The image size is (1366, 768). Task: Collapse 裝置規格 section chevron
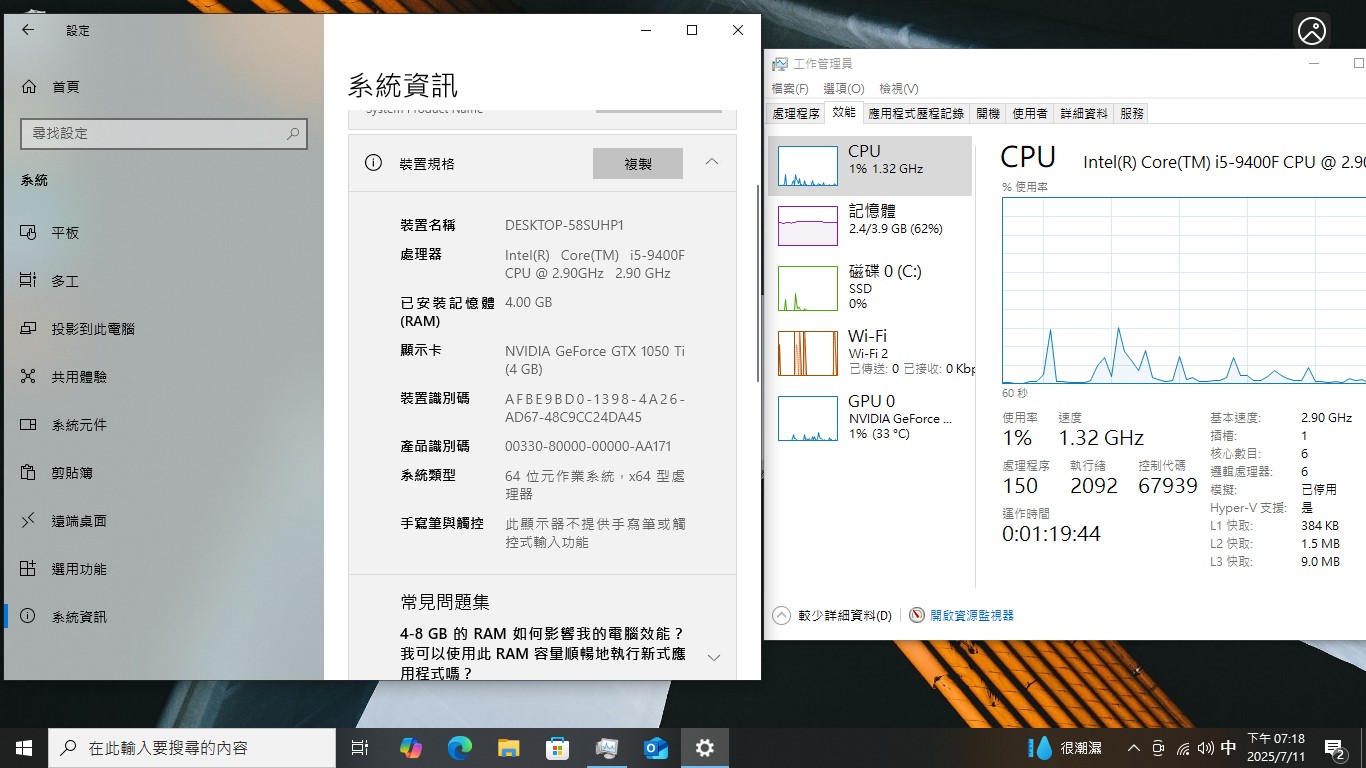click(712, 162)
